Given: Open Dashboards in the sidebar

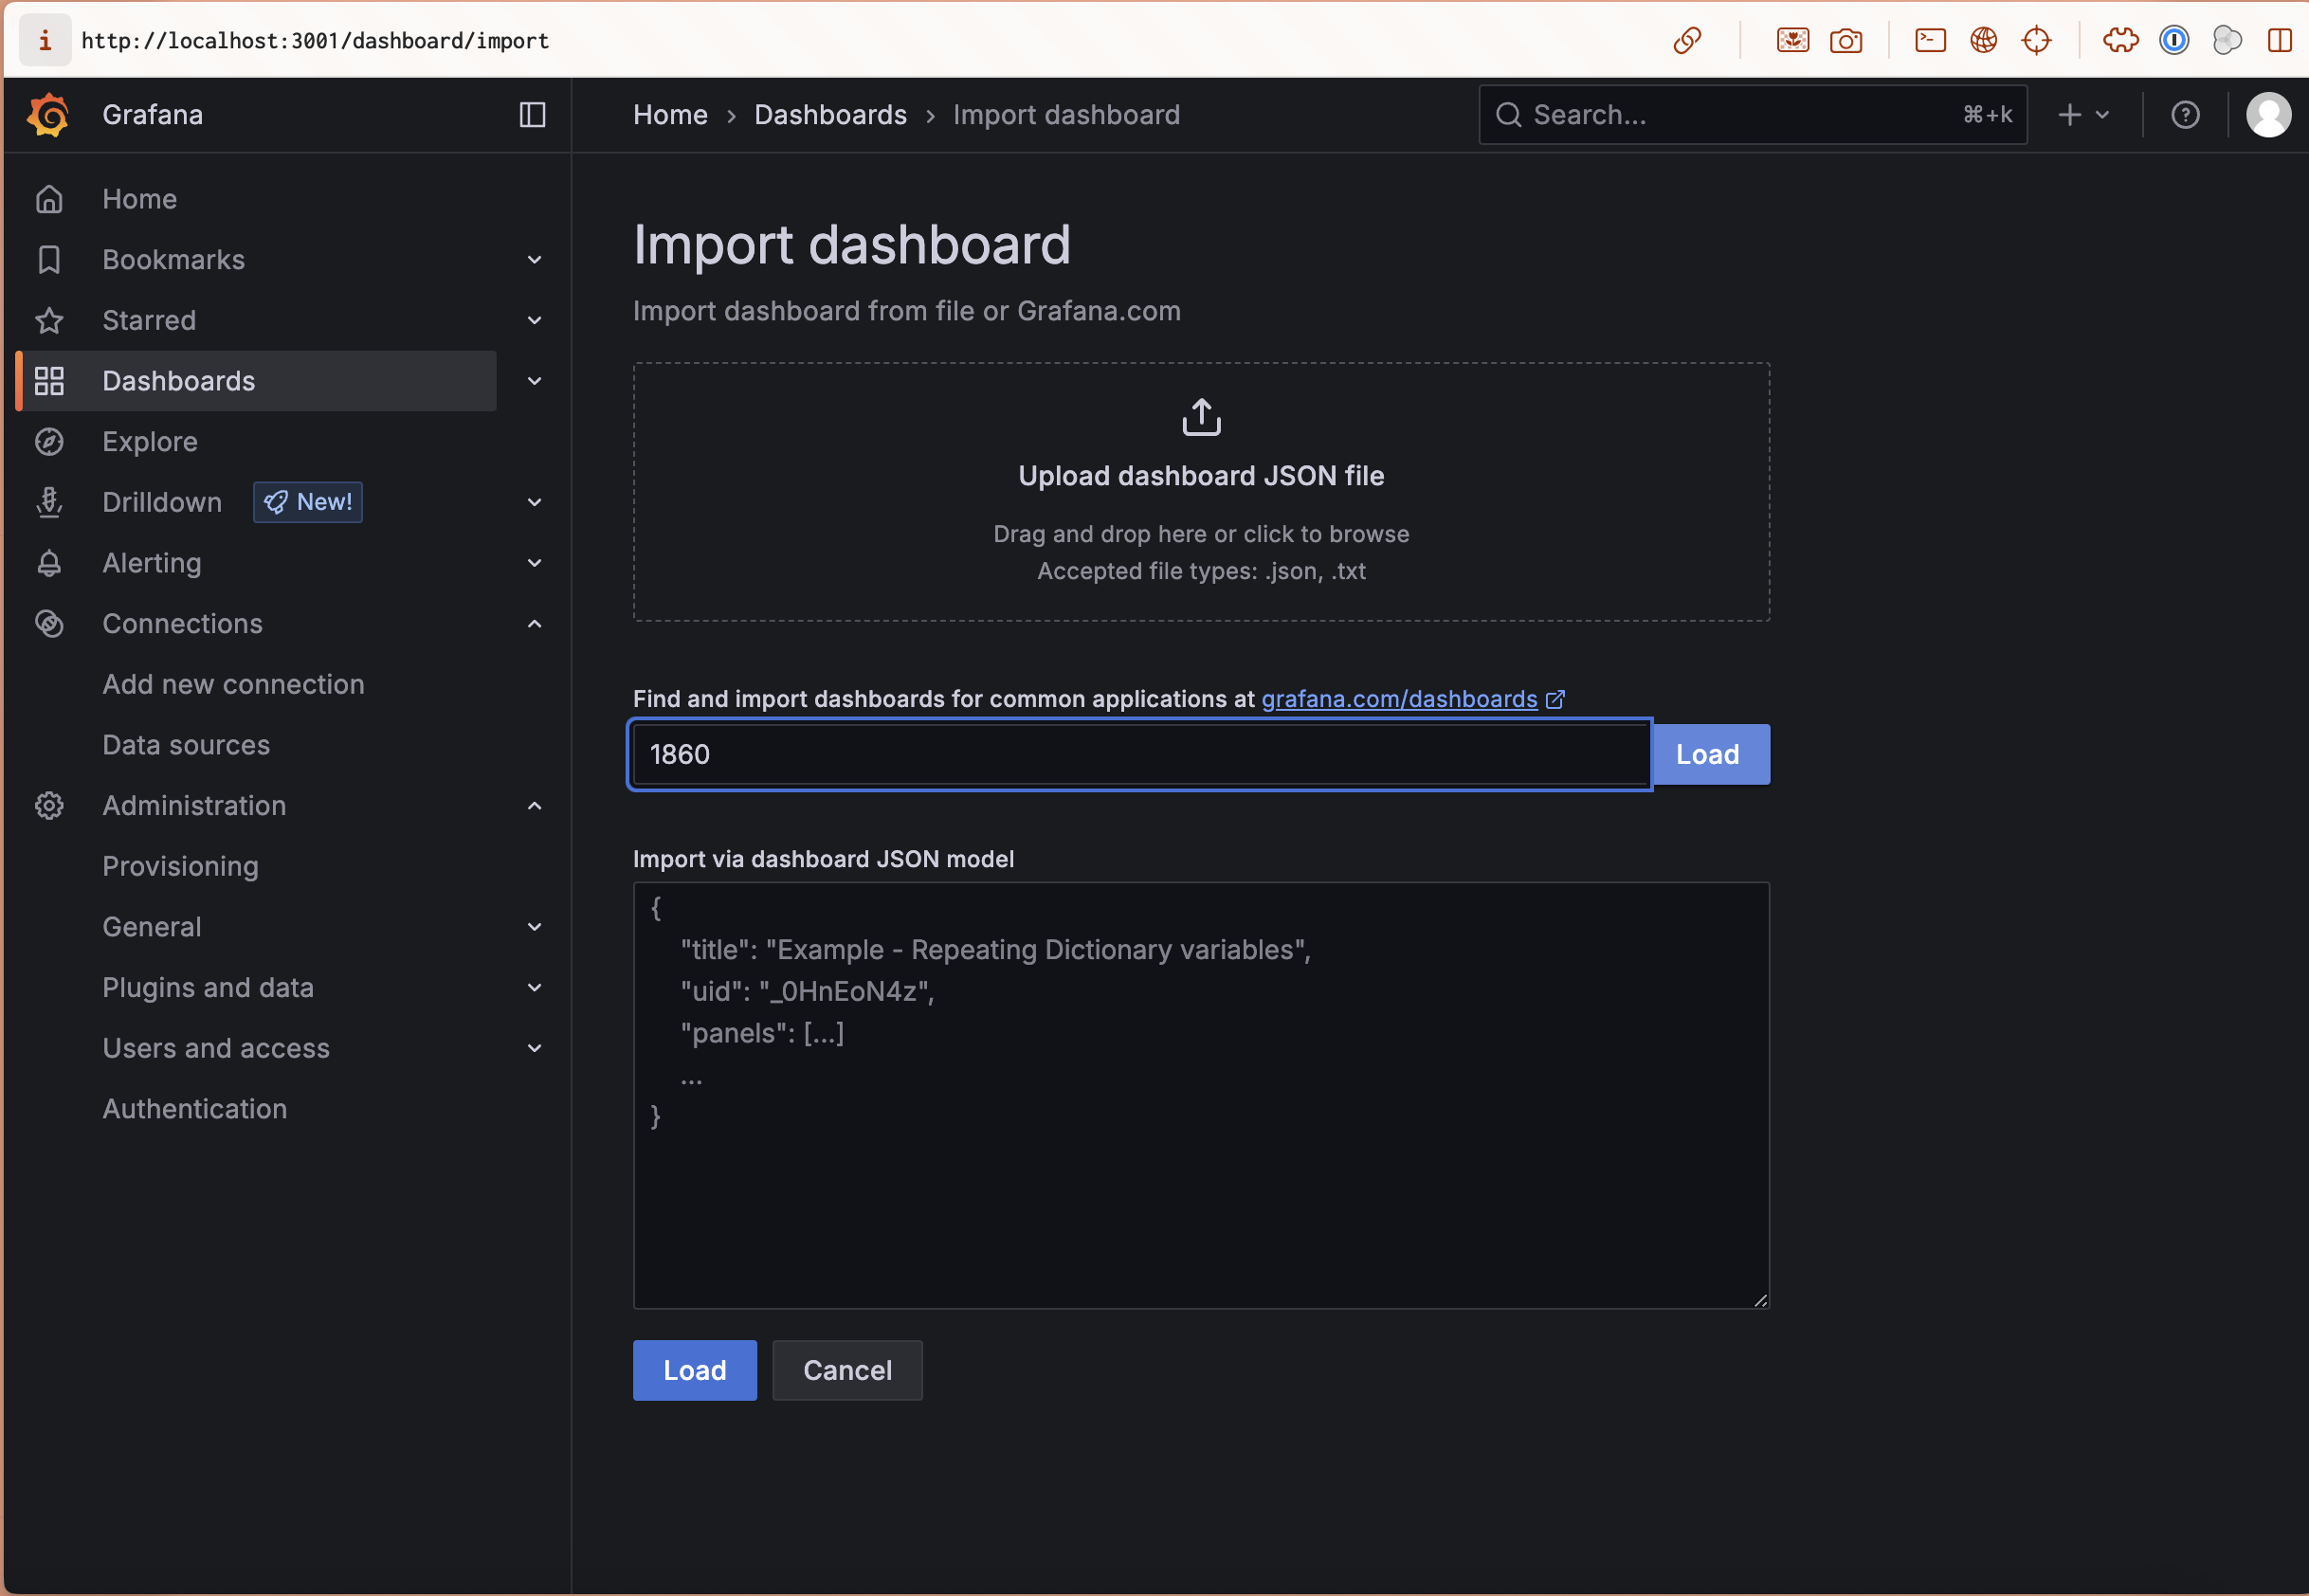Looking at the screenshot, I should 178,381.
